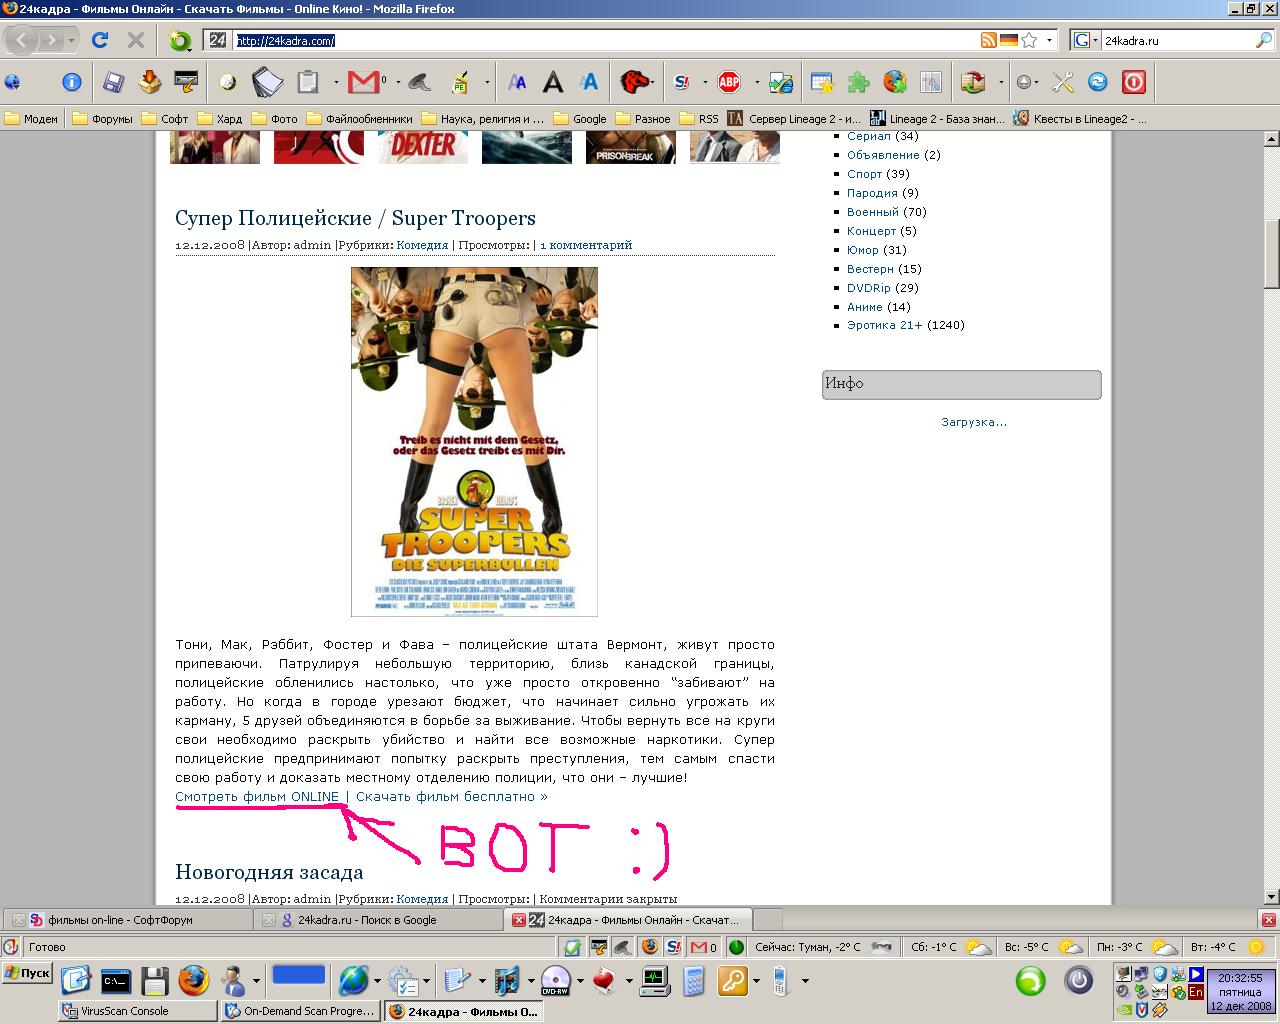Open the 'Новогодняя засада' post title
Image resolution: width=1280 pixels, height=1024 pixels.
tap(269, 872)
